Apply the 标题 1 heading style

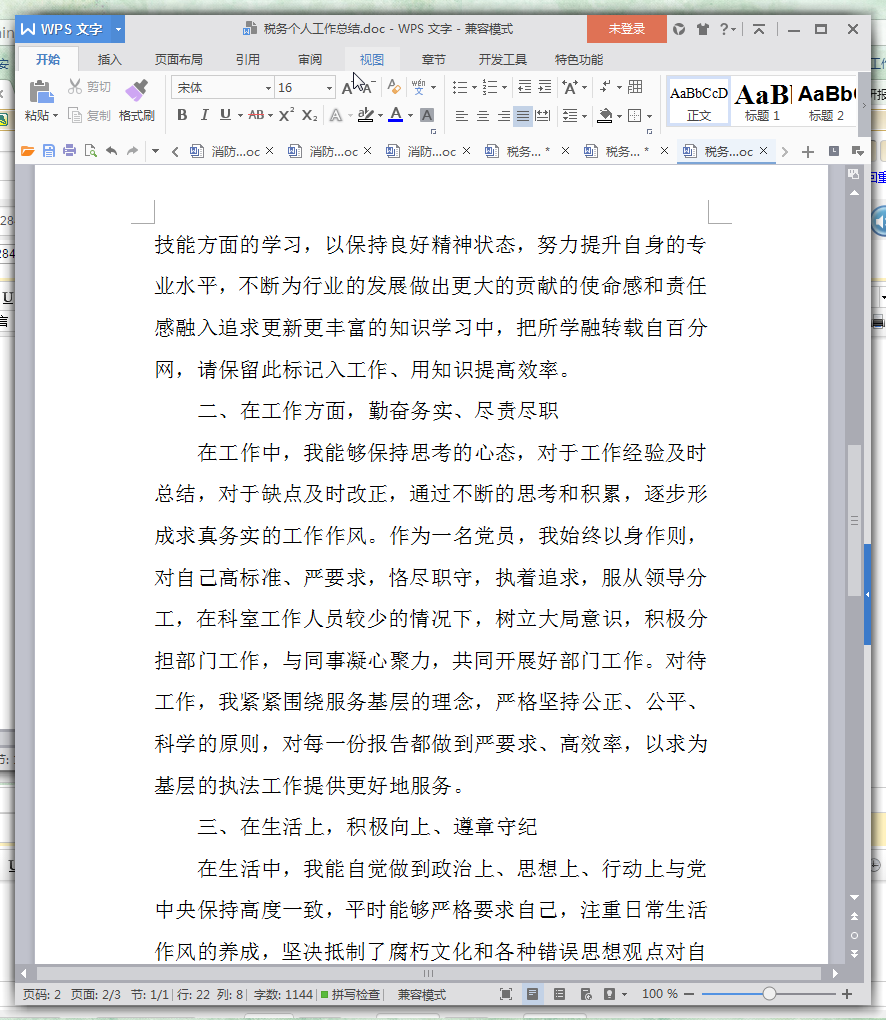click(762, 101)
